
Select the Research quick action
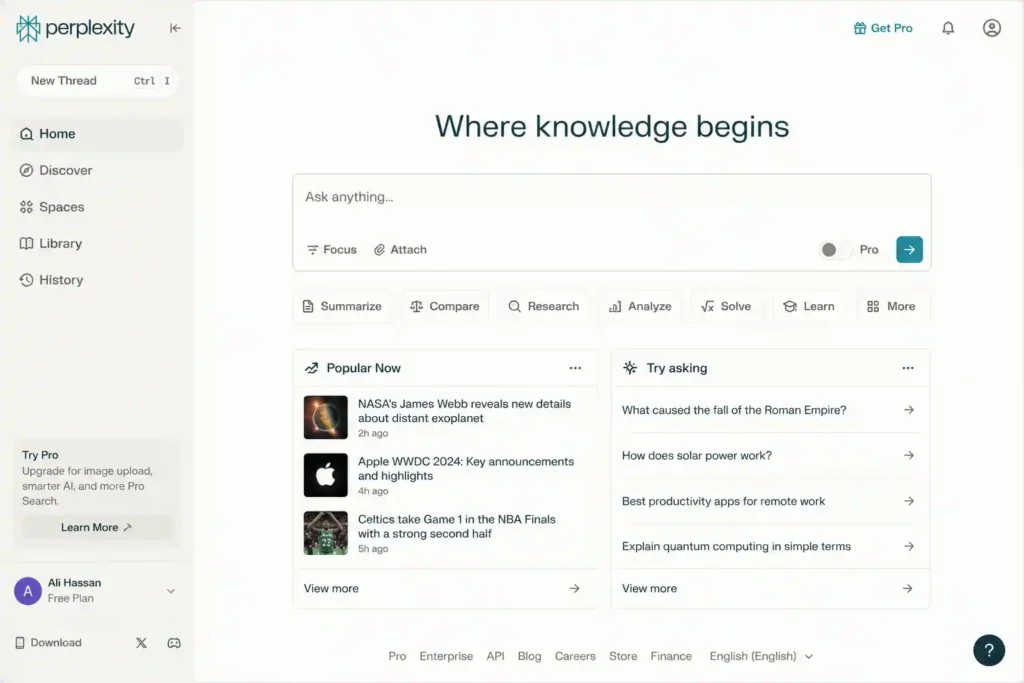click(x=544, y=306)
